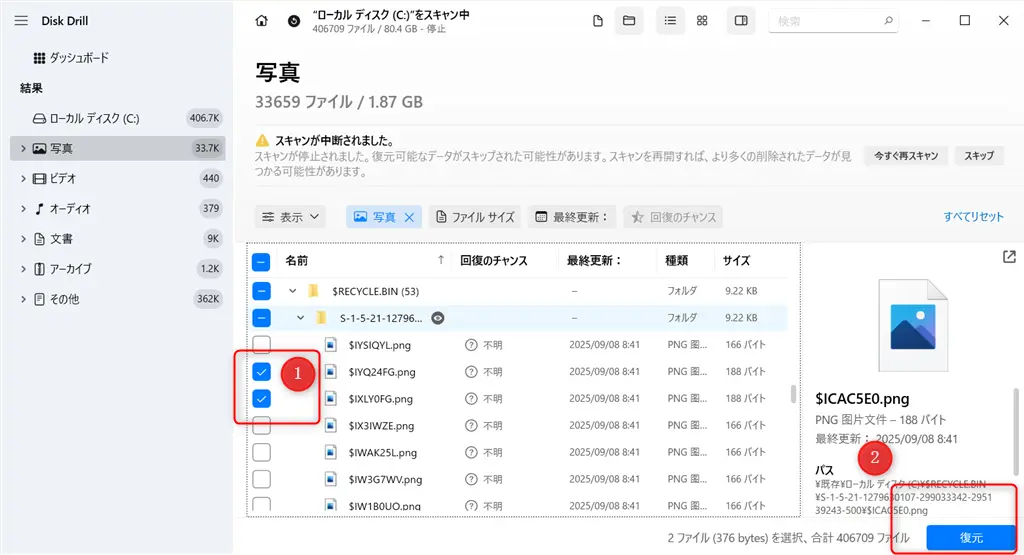Collapse the S-1-5-21-12796... folder

(300, 318)
